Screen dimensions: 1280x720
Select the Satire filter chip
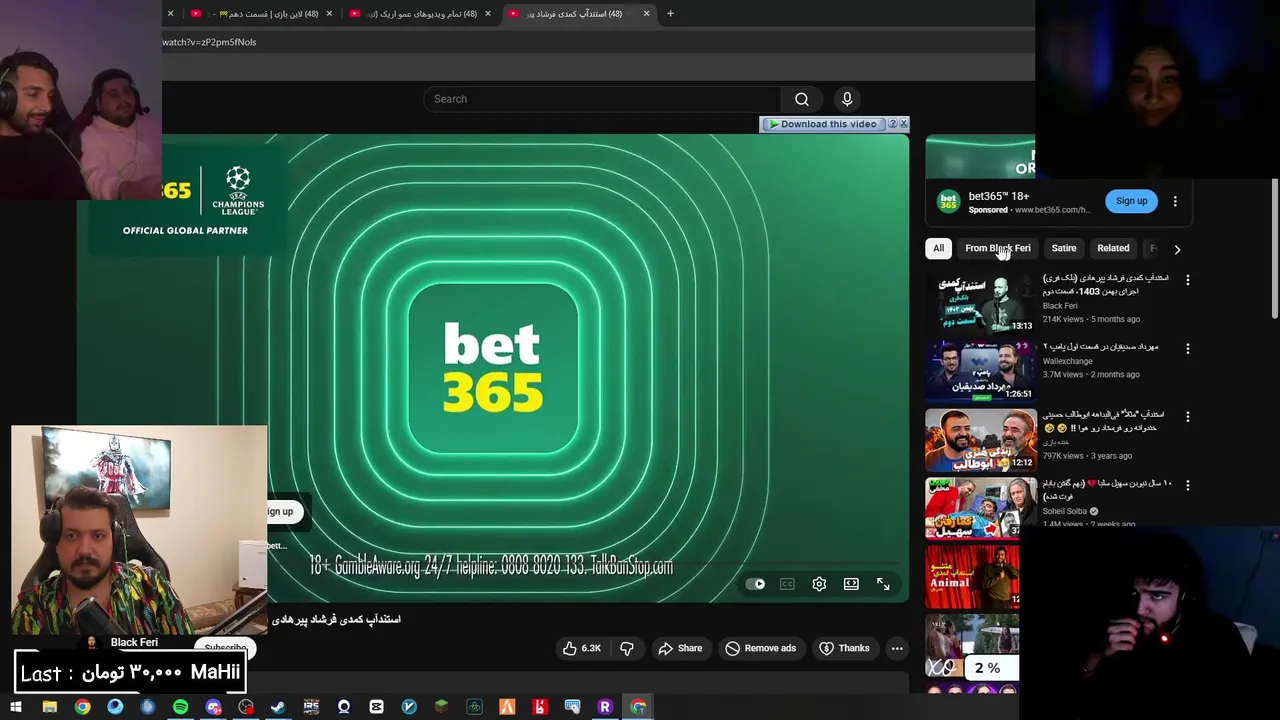1064,248
